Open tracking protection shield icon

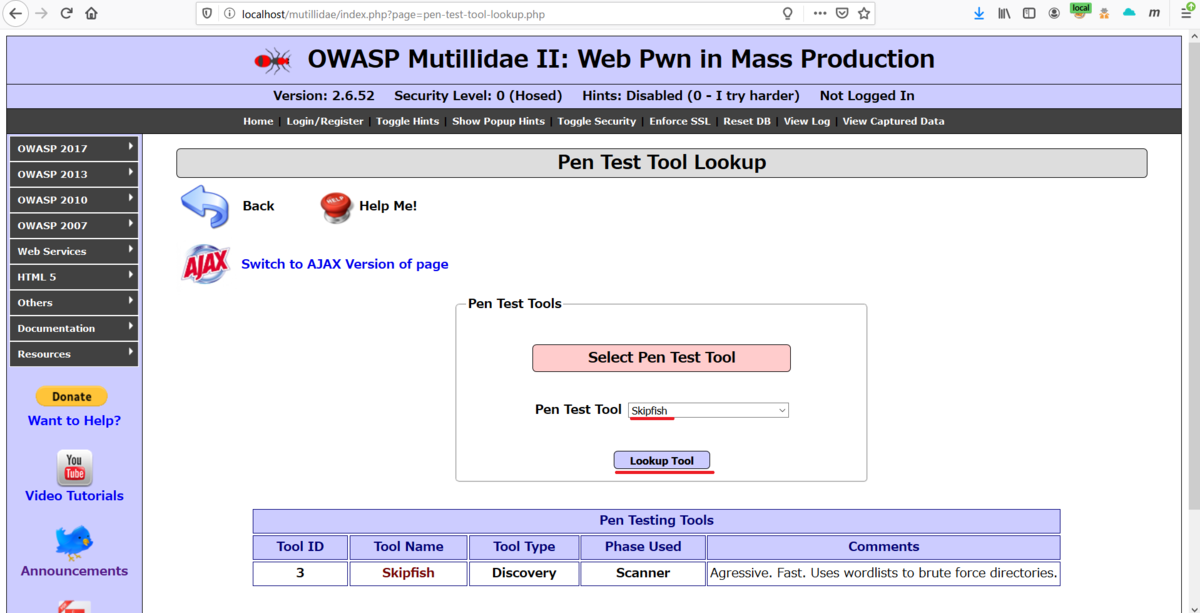pyautogui.click(x=207, y=14)
